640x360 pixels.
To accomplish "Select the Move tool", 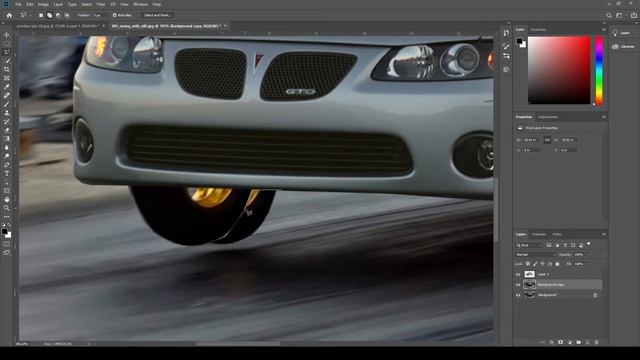I will (x=7, y=35).
